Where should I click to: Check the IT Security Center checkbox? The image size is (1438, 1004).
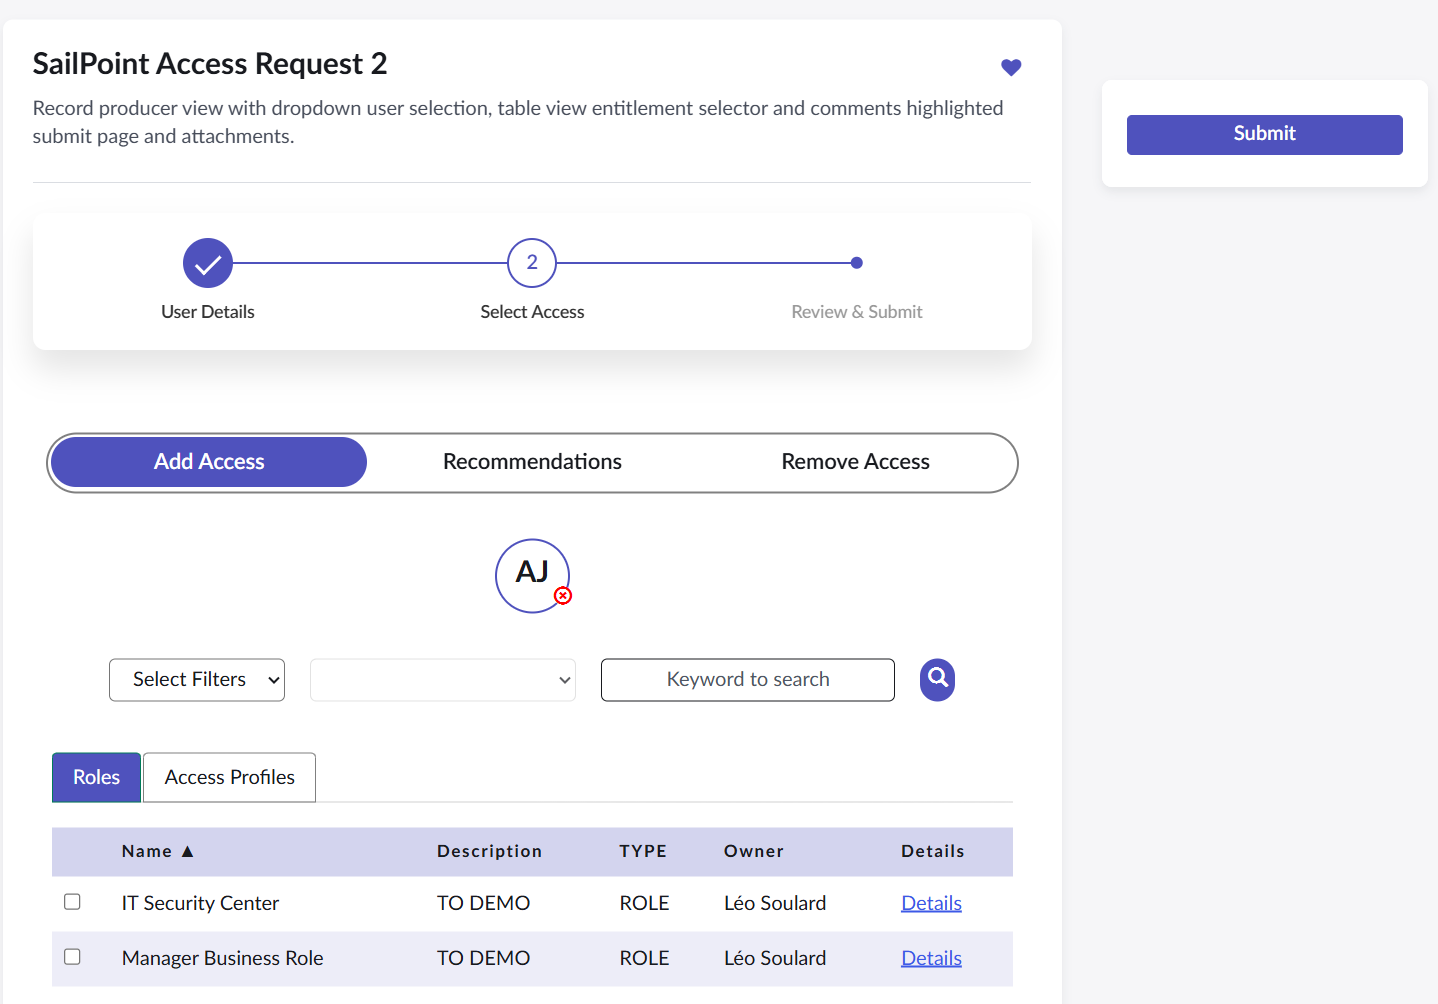(72, 902)
